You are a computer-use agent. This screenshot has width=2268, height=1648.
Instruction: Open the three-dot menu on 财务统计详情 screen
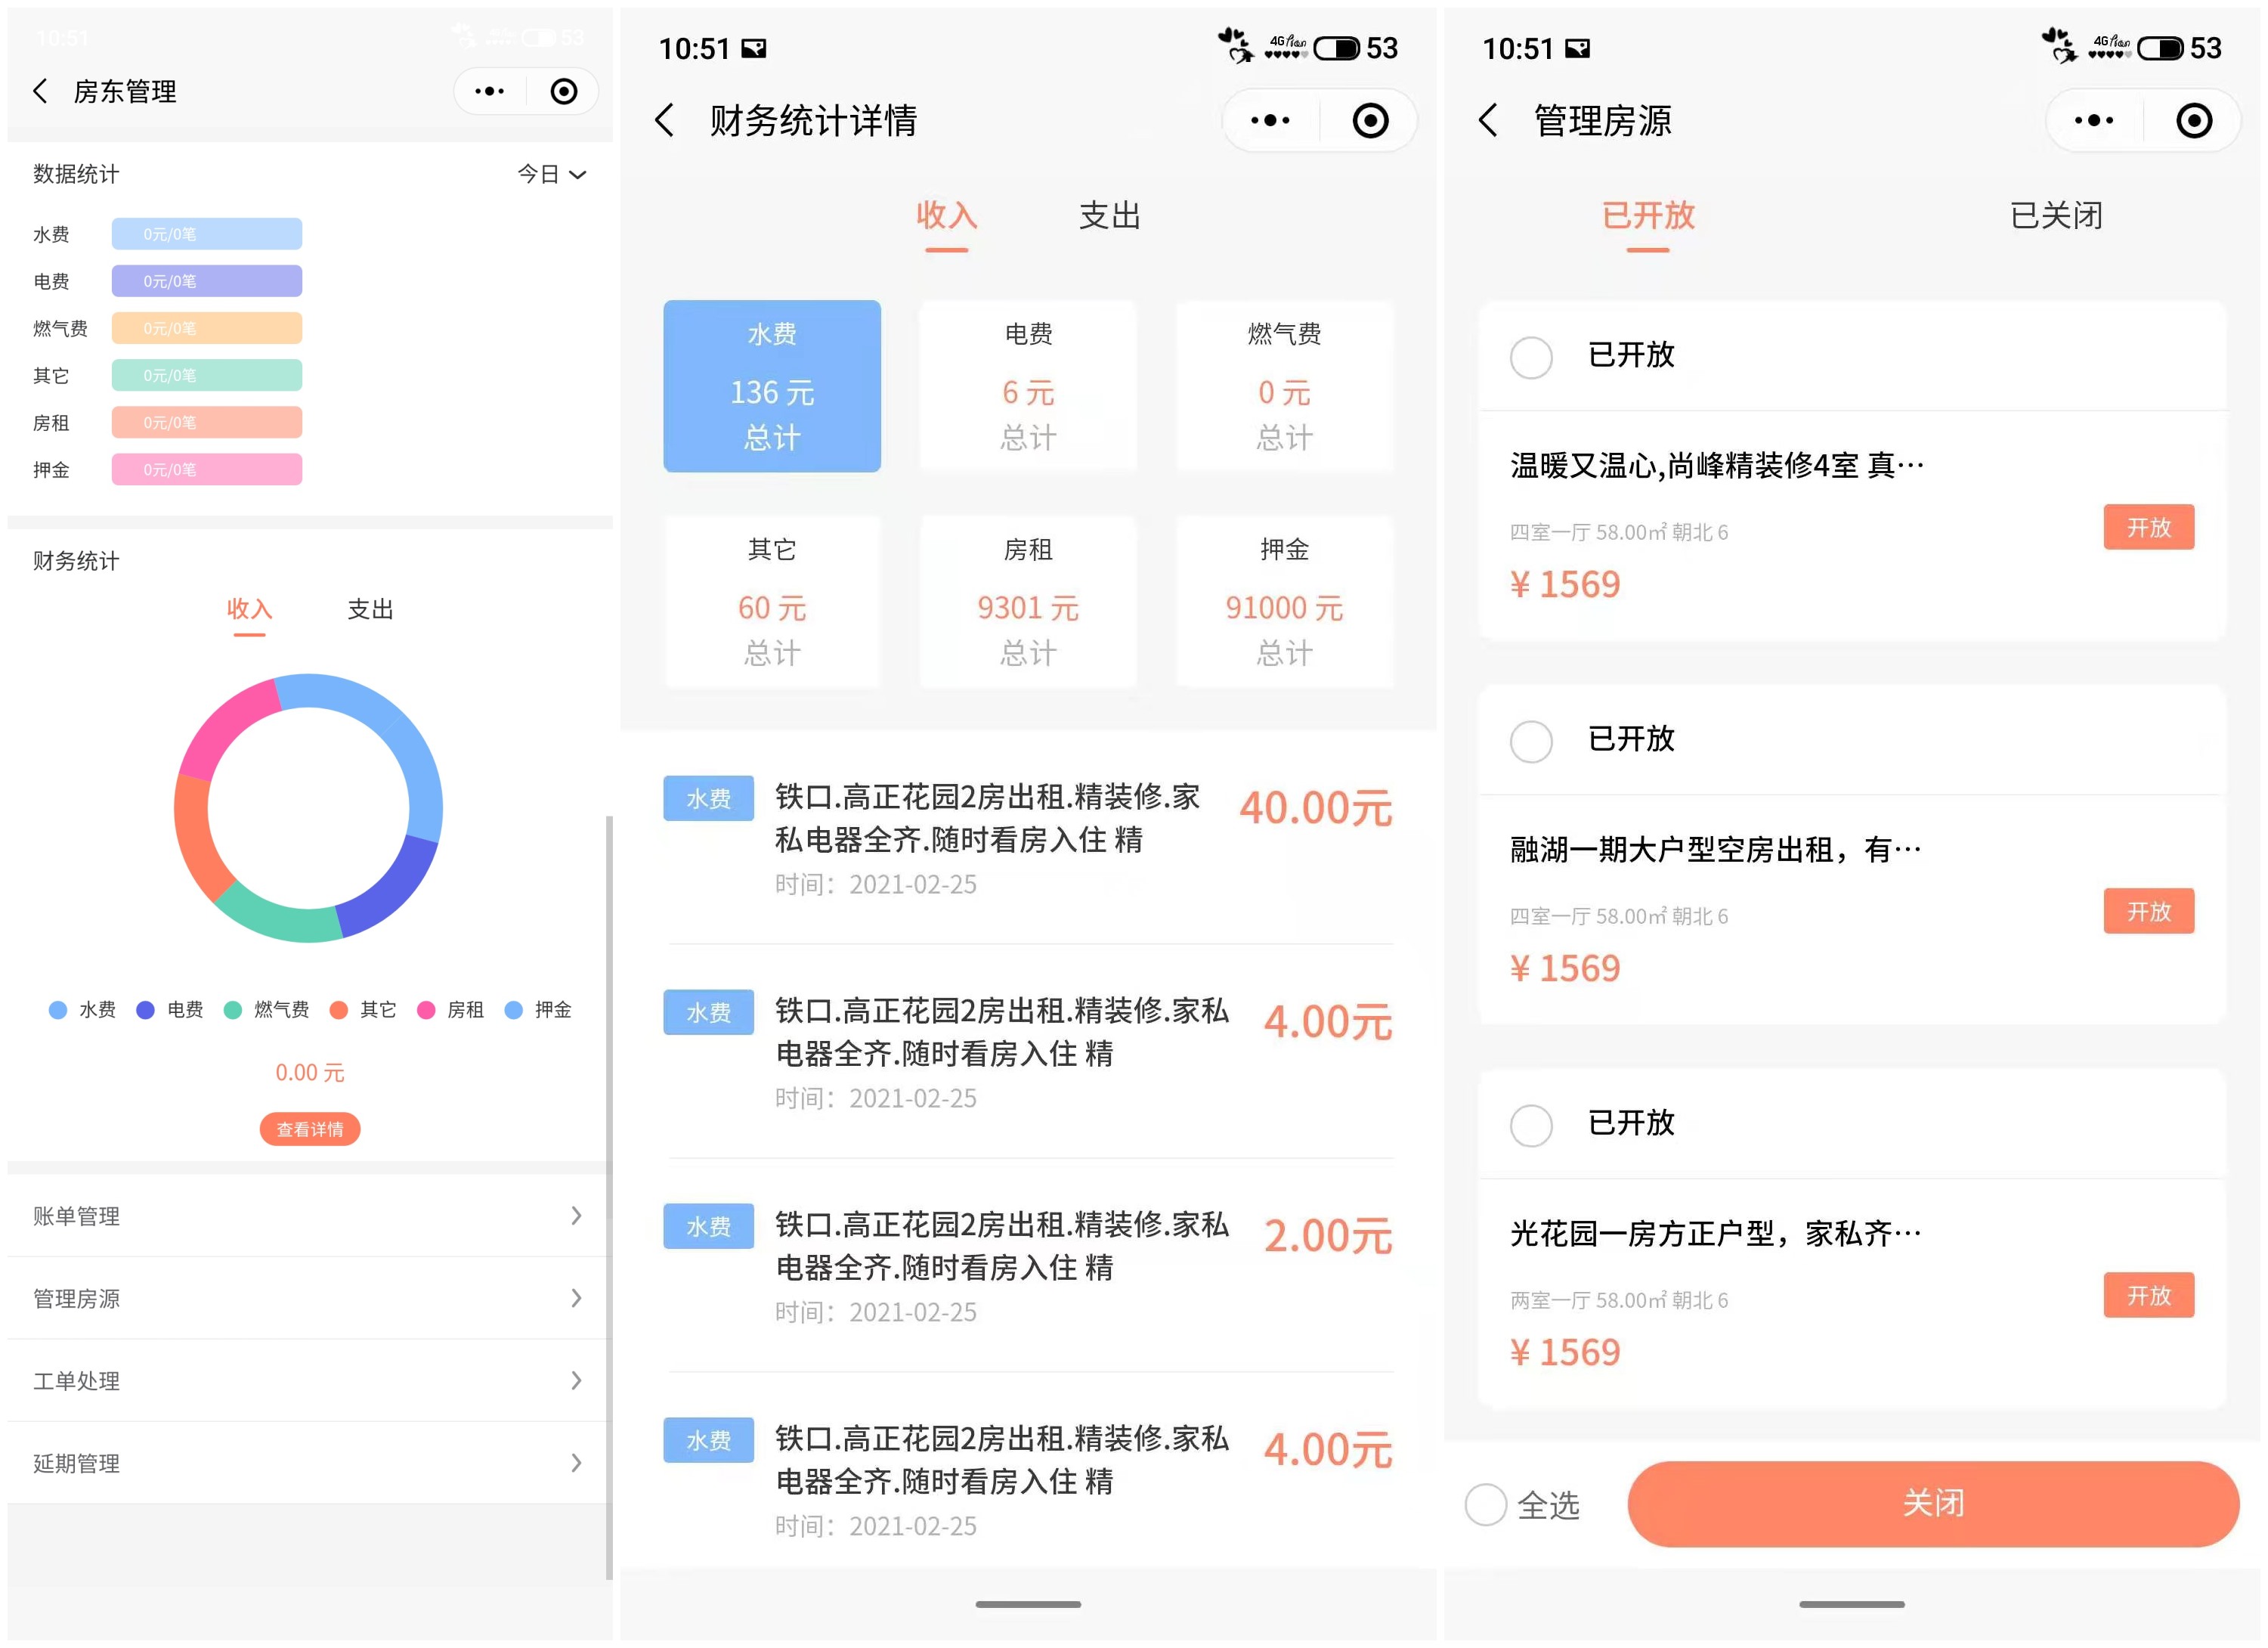pos(1270,120)
